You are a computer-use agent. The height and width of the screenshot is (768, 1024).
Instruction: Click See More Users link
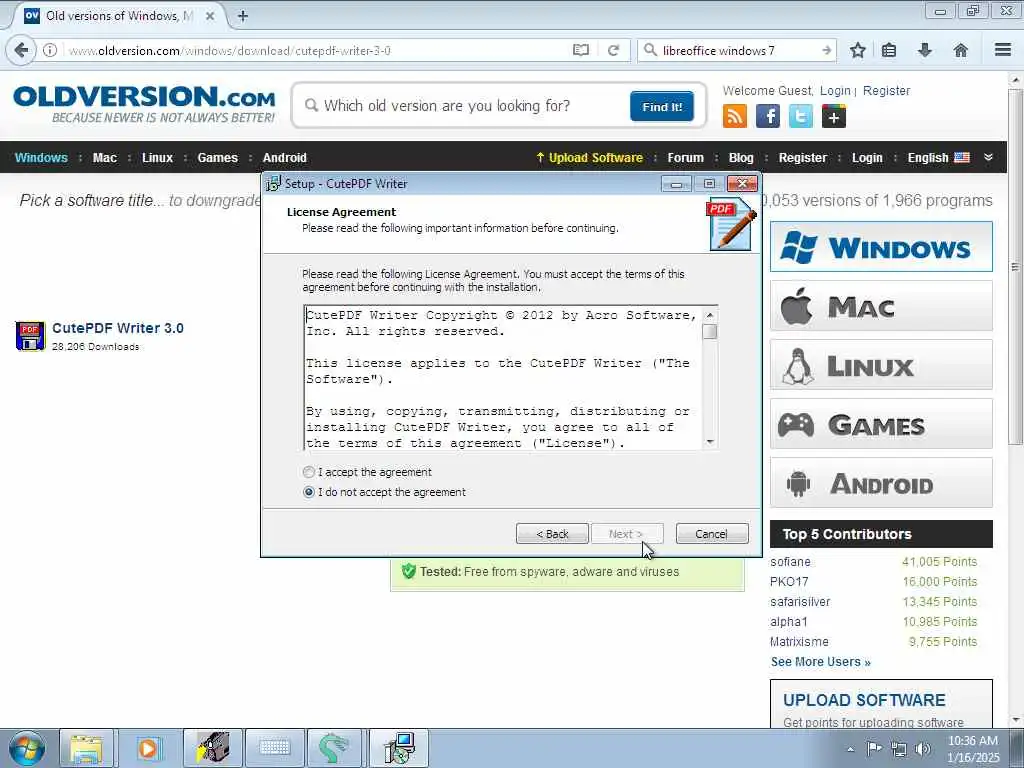pos(820,662)
